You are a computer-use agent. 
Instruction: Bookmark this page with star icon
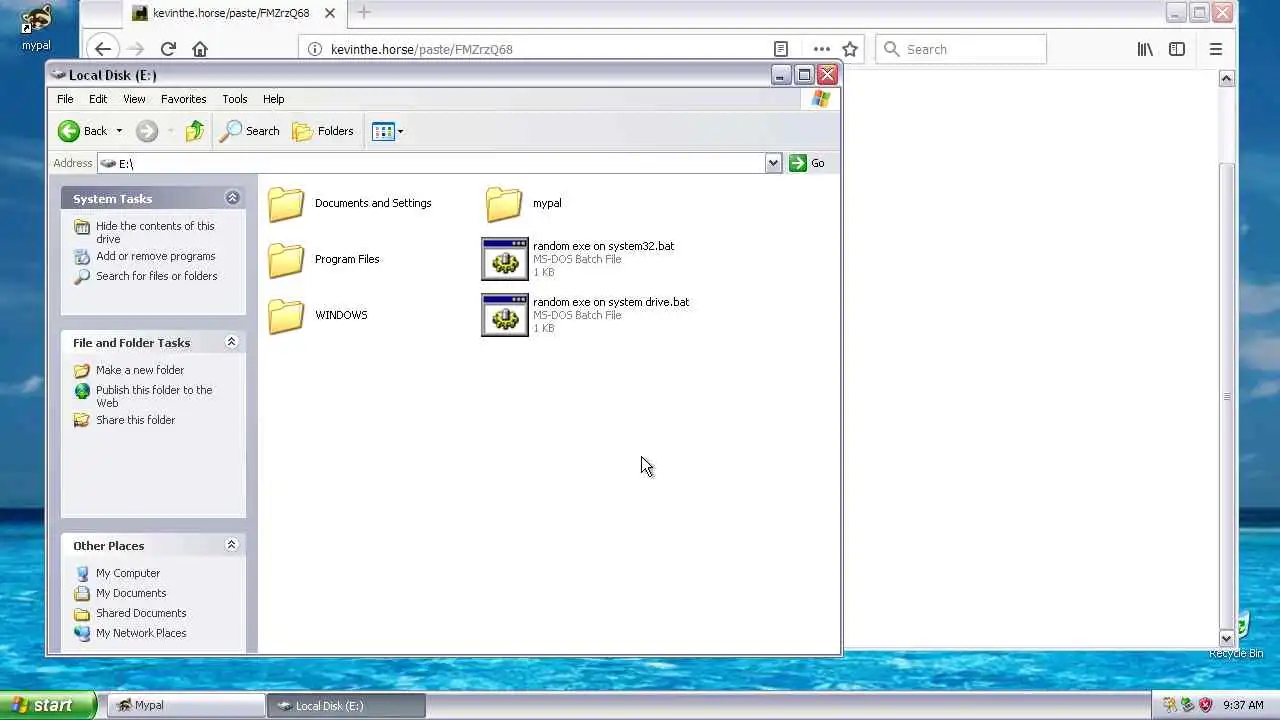tap(850, 49)
